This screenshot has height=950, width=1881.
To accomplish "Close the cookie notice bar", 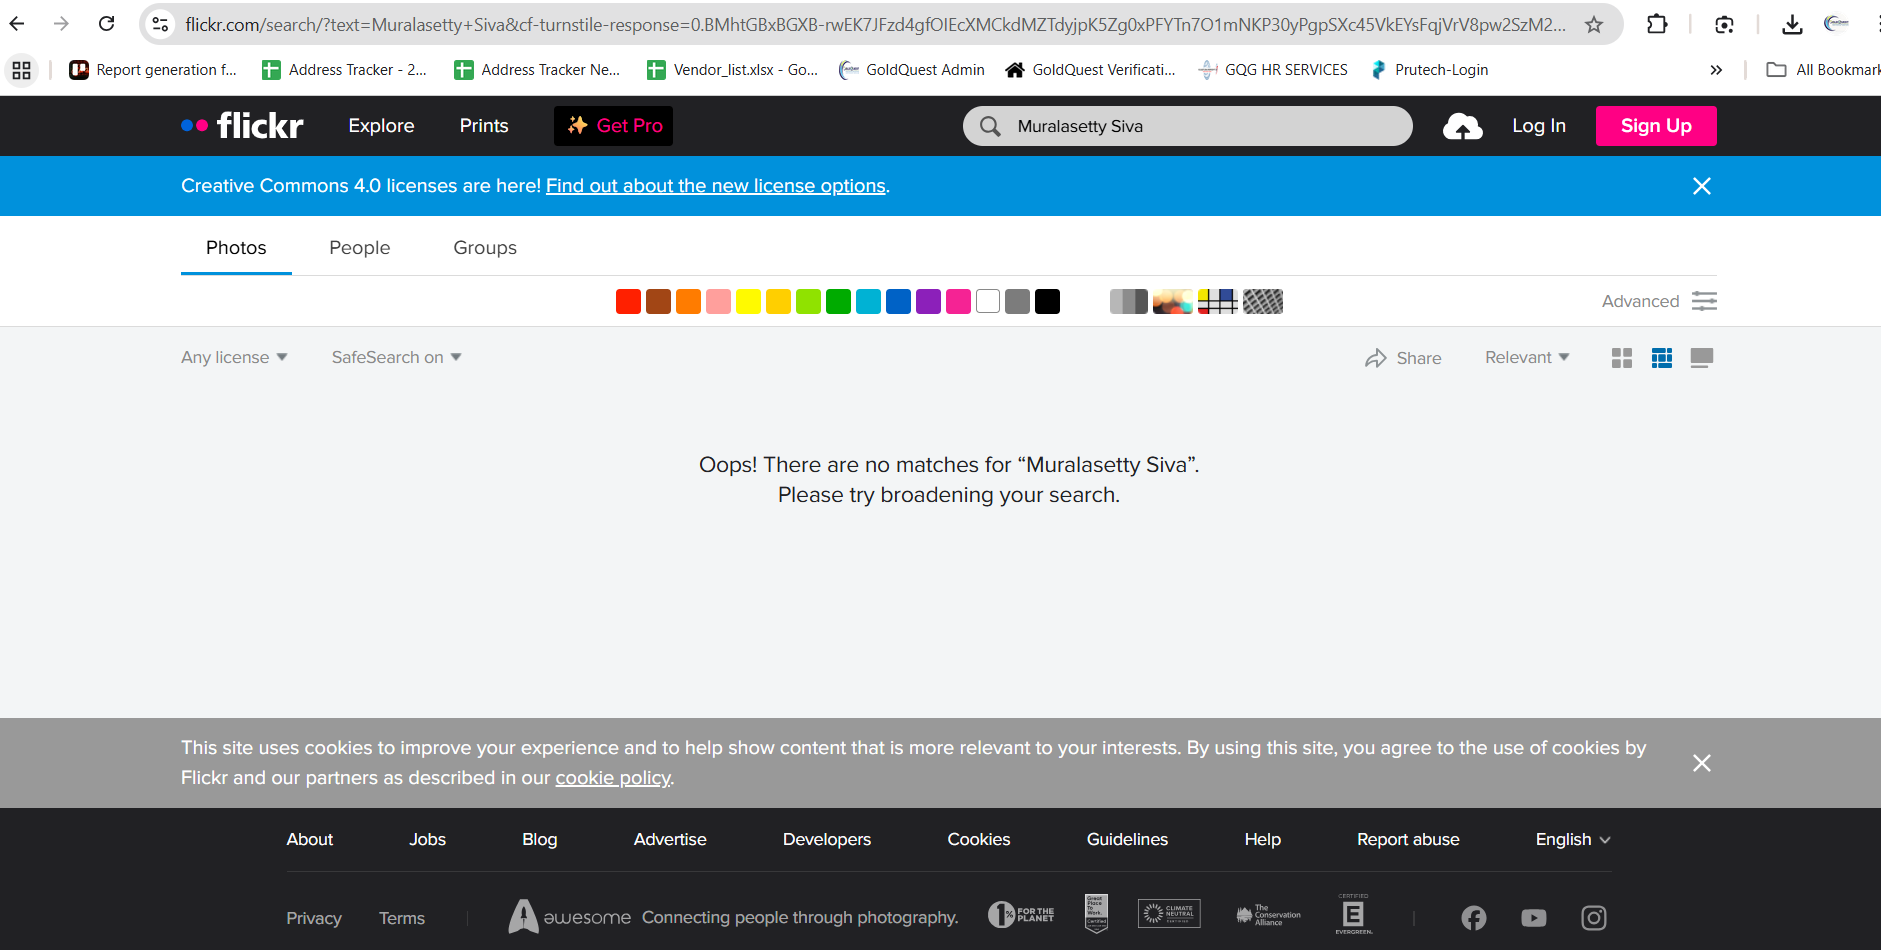I will point(1701,763).
